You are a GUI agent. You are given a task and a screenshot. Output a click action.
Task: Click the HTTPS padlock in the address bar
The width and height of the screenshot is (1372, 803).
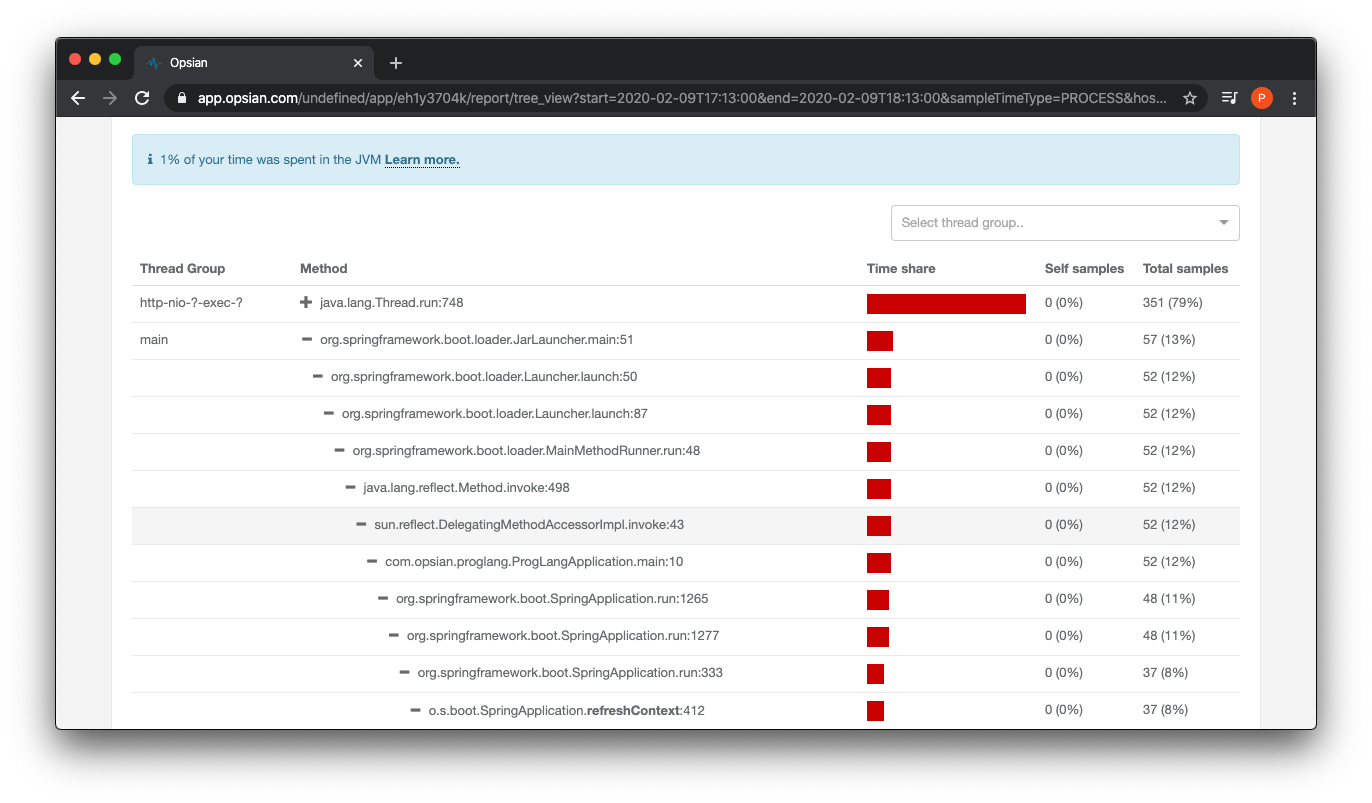pyautogui.click(x=181, y=98)
